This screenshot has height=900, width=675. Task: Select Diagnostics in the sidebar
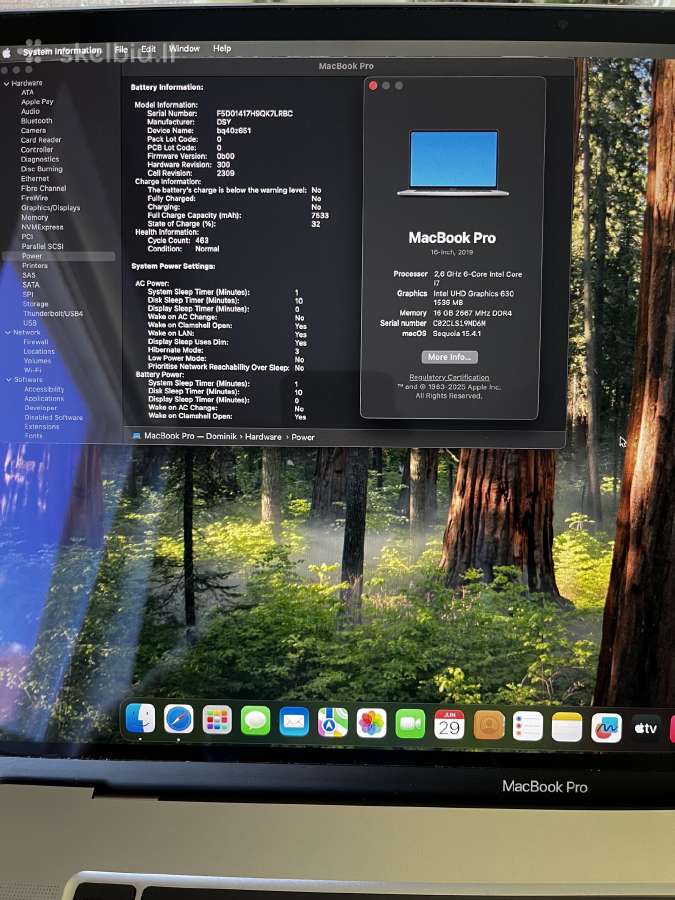40,160
